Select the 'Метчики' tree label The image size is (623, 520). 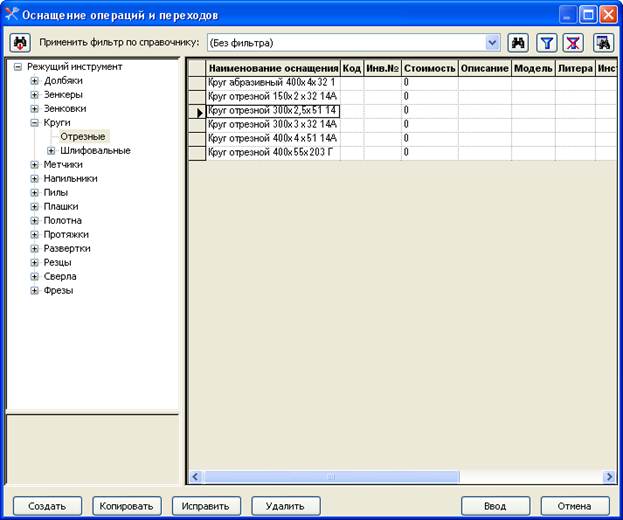[63, 164]
